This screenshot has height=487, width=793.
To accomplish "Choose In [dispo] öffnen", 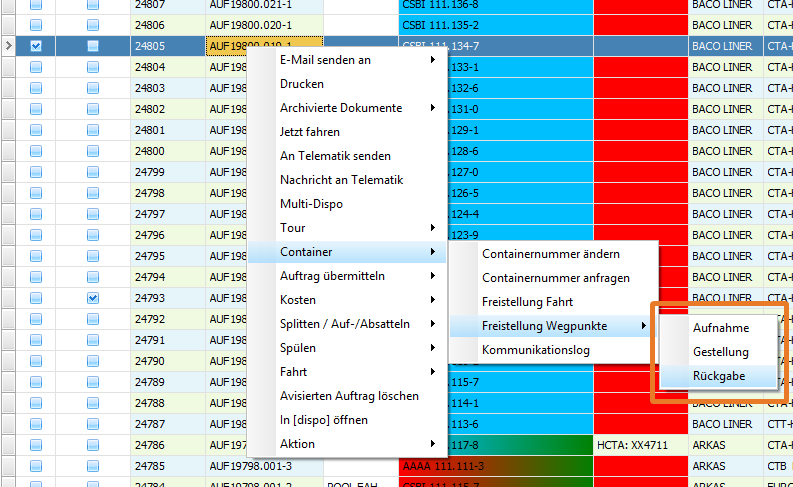I will 324,420.
